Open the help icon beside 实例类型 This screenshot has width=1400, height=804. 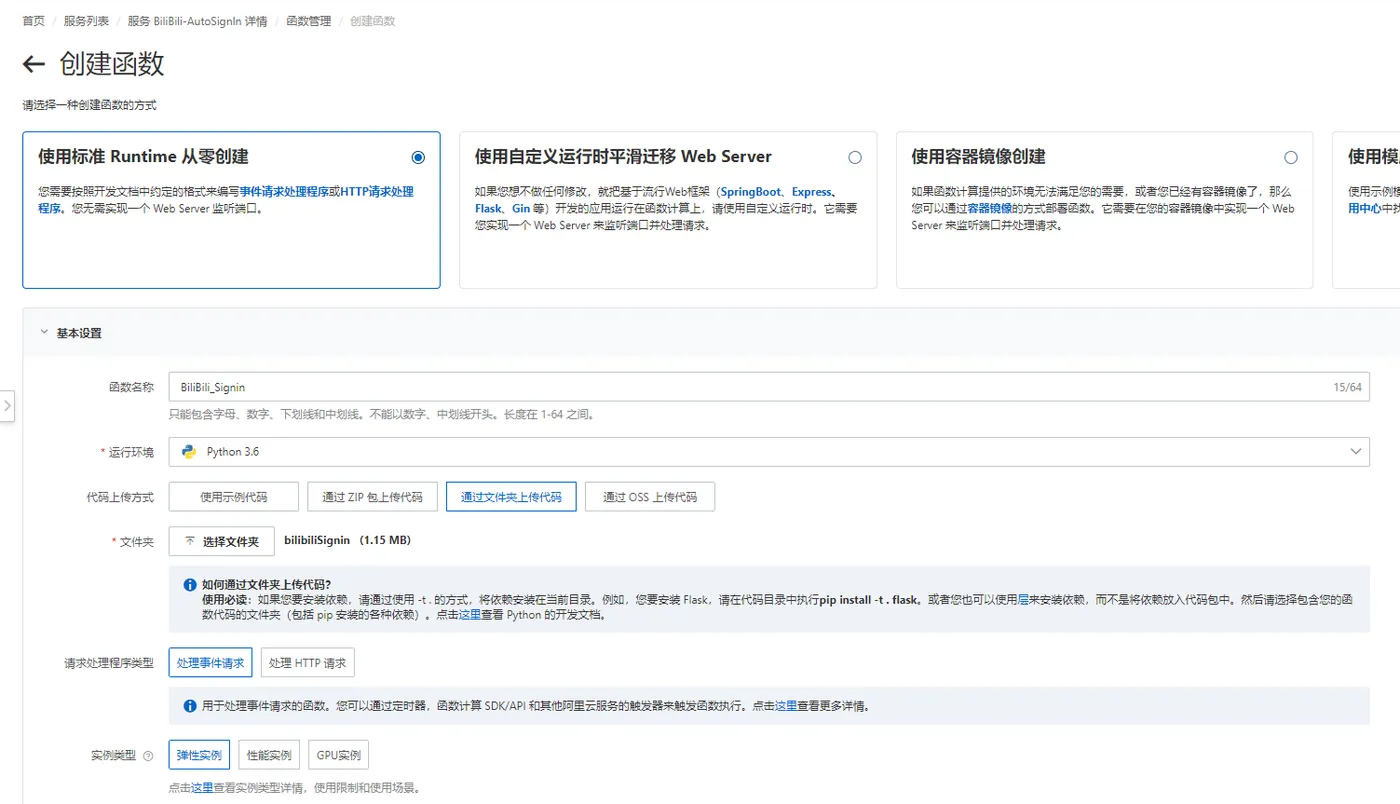(x=148, y=756)
